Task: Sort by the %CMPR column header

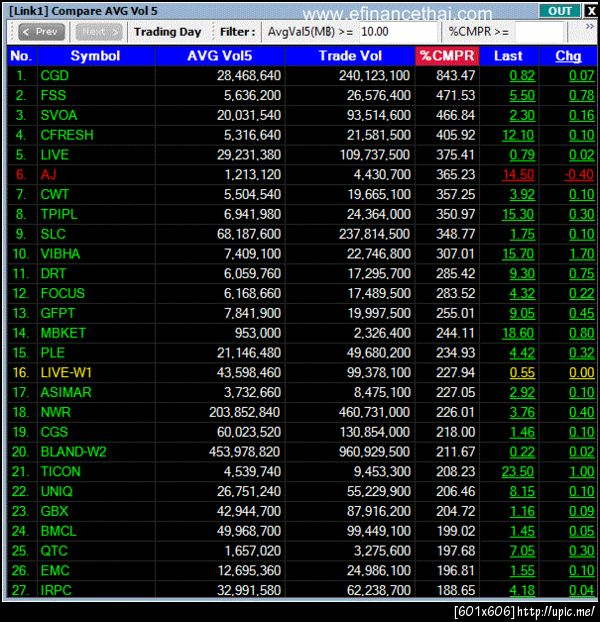Action: pos(447,56)
